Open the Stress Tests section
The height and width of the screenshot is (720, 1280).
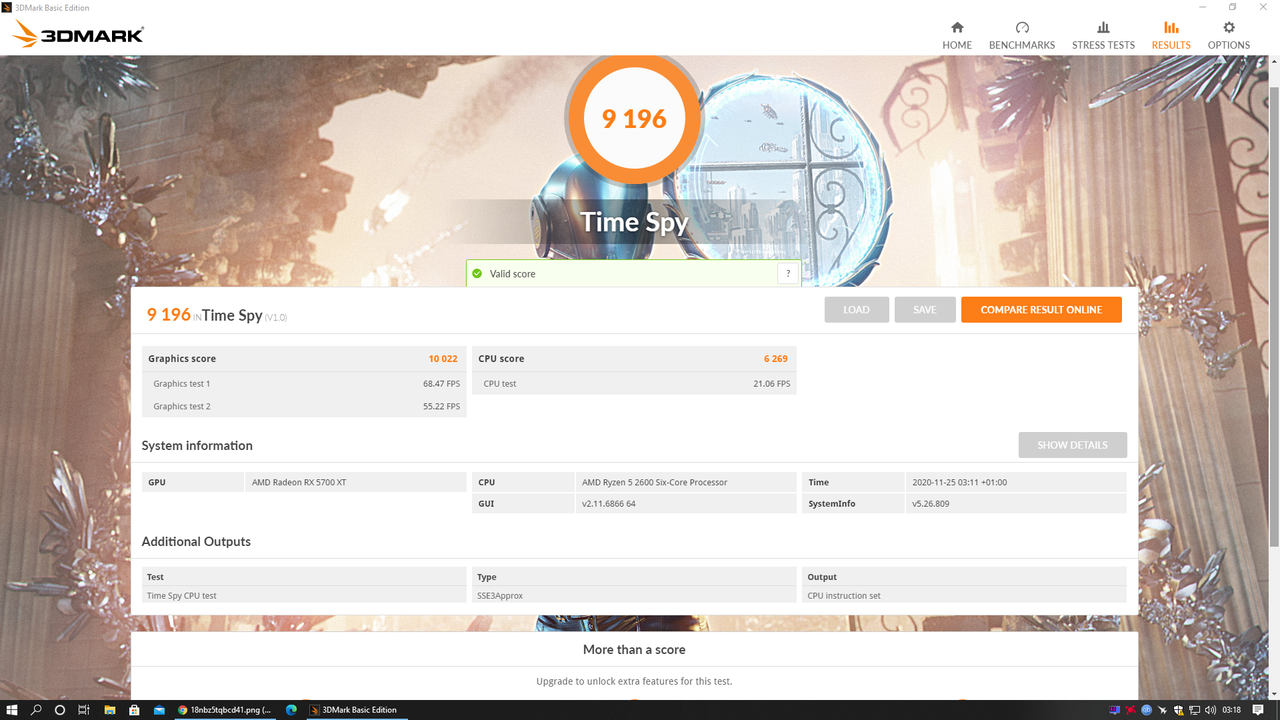[x=1103, y=33]
